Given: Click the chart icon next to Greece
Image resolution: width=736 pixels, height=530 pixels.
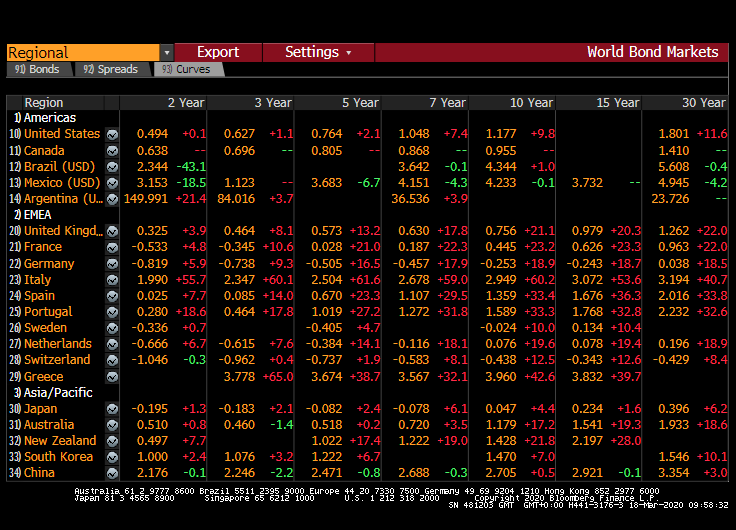Looking at the screenshot, I should click(112, 377).
